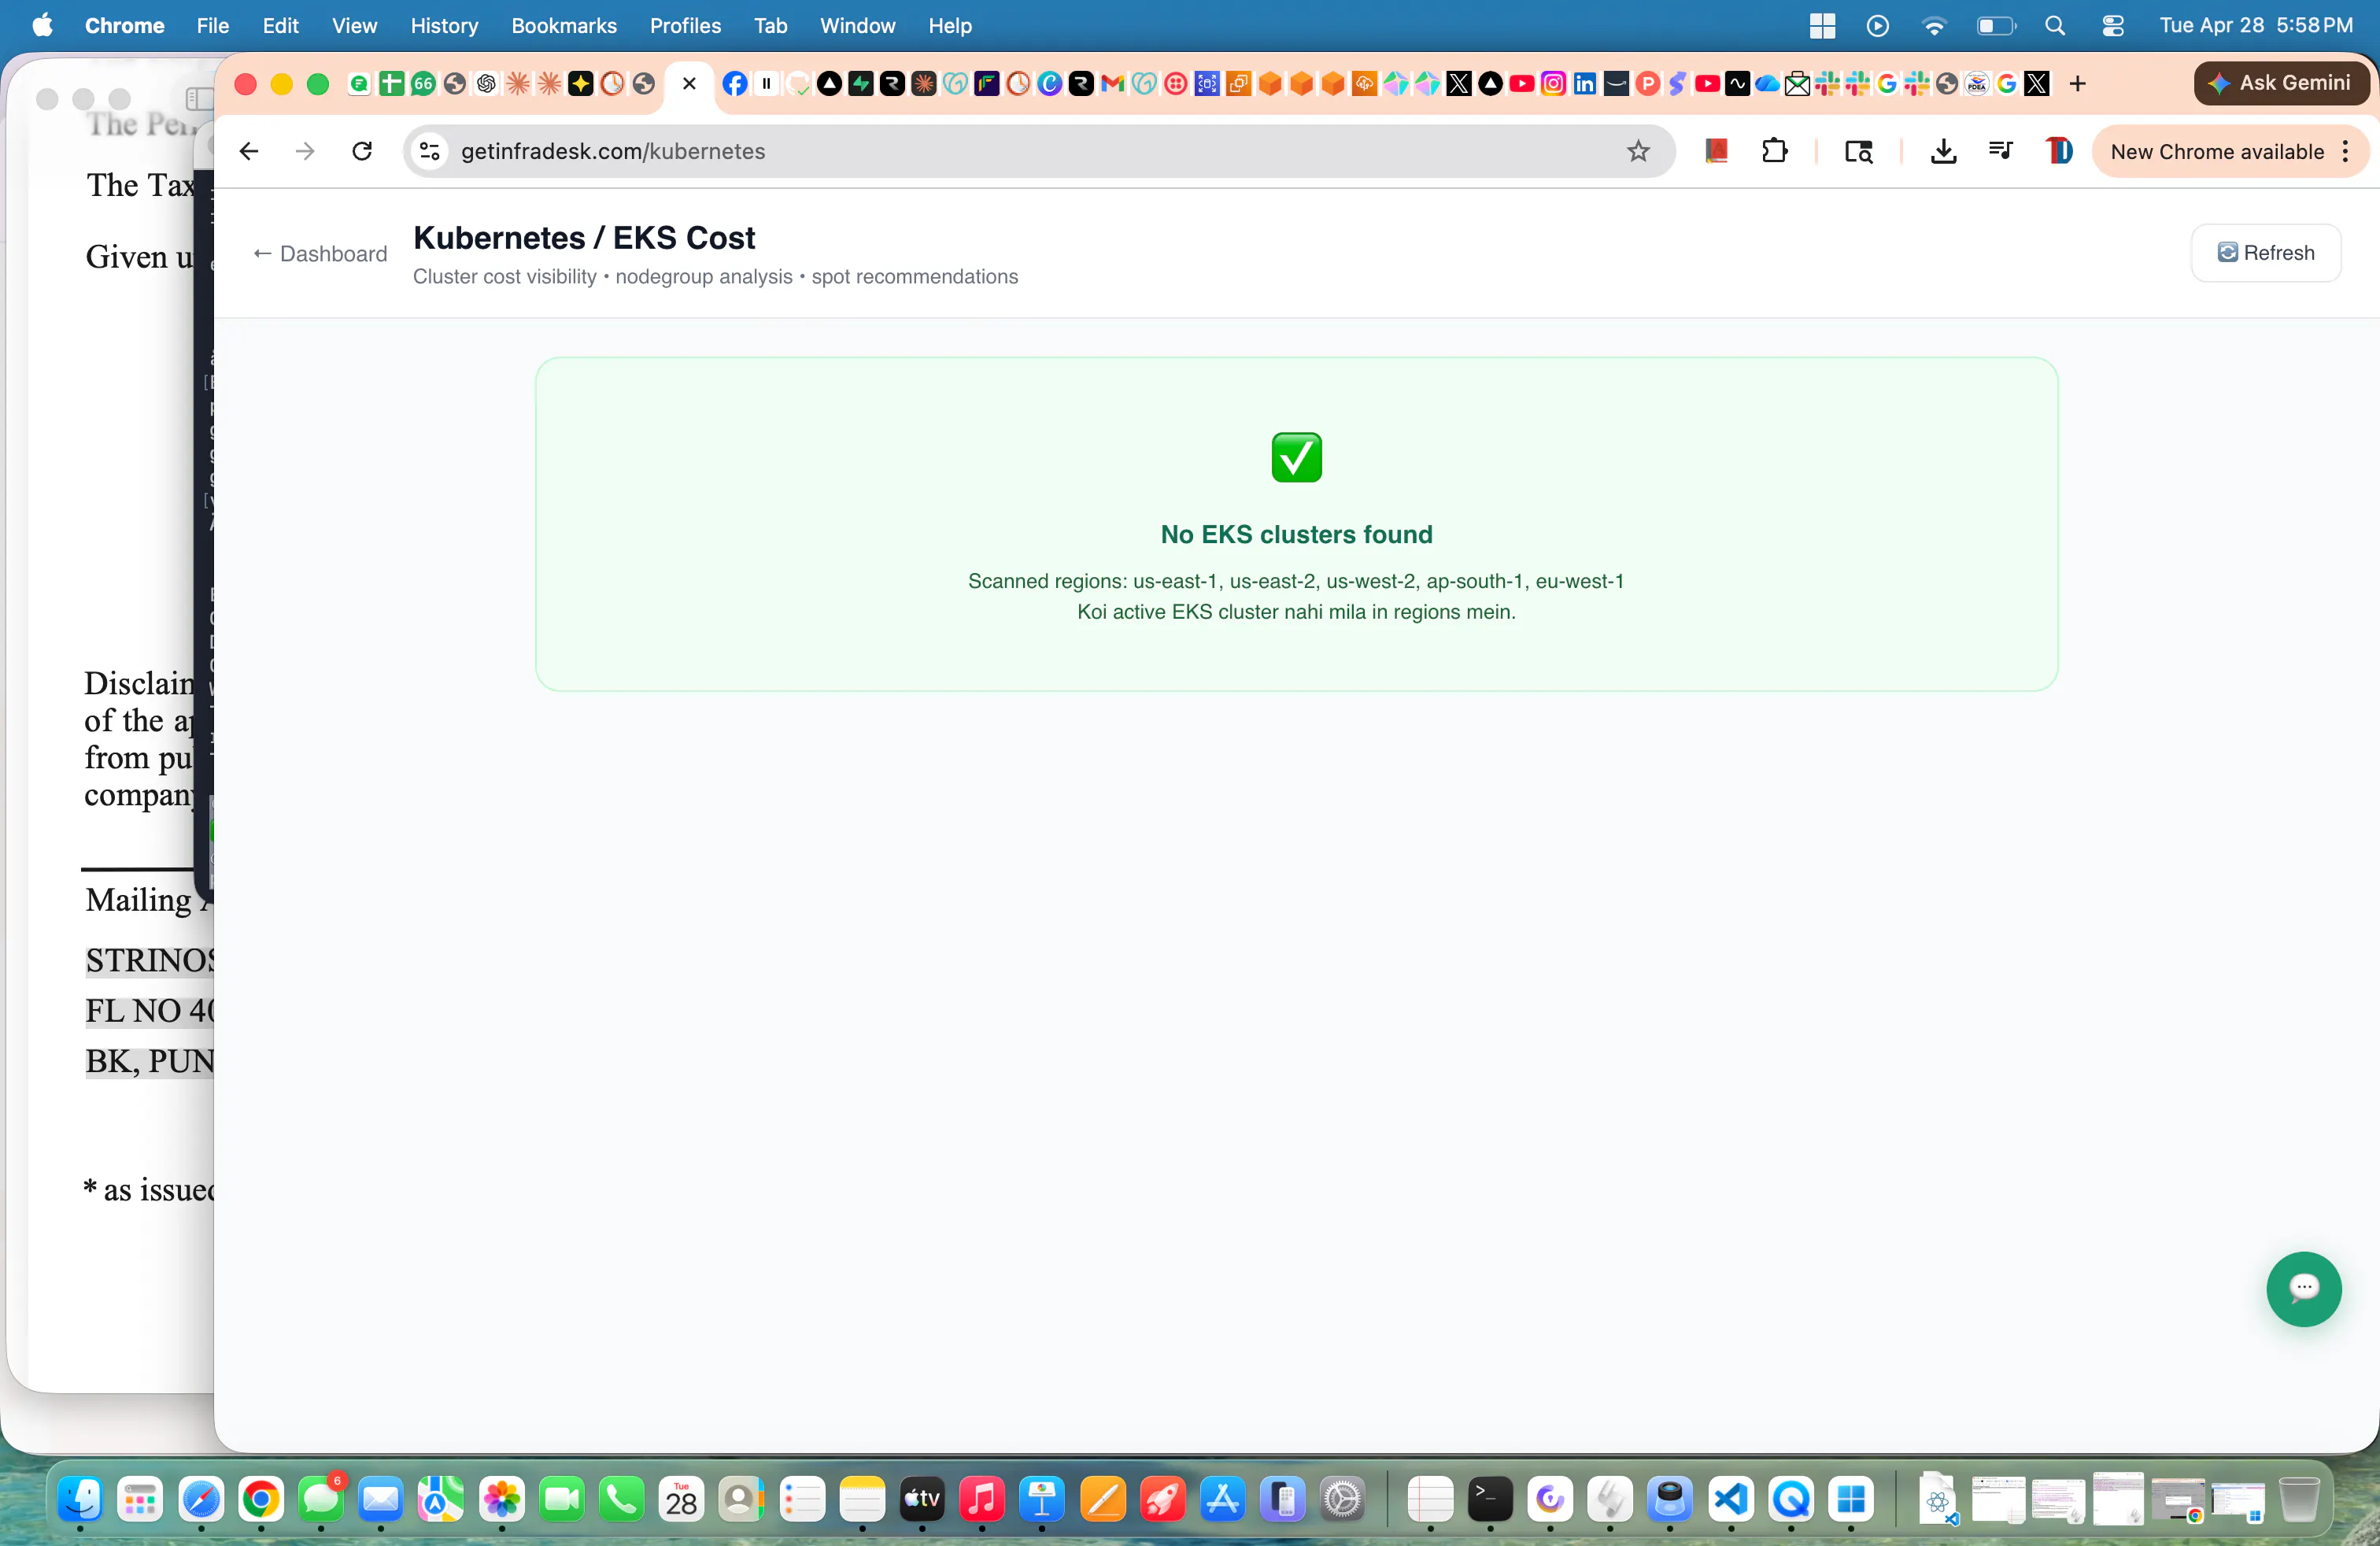Open Terminal from the Dock
This screenshot has width=2380, height=1546.
pyautogui.click(x=1490, y=1499)
